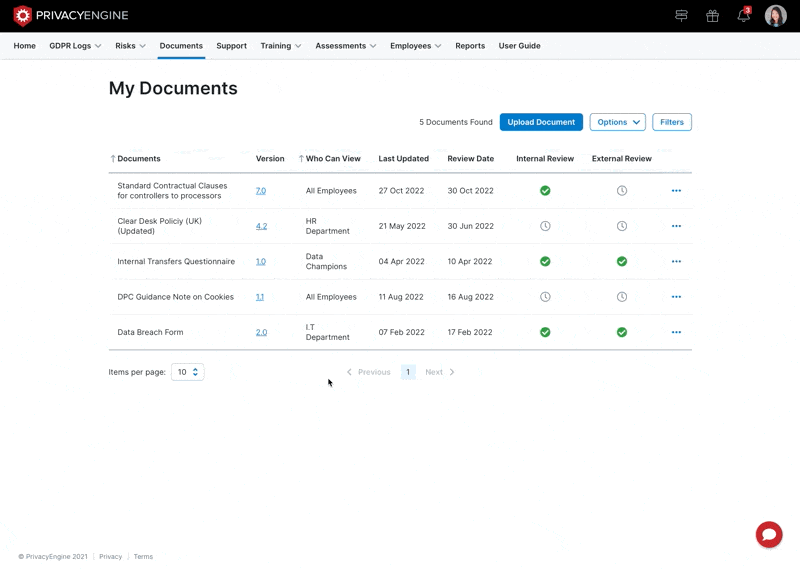Viewport: 800px width, 569px height.
Task: Click the '30 Oct 2022' review date
Action: point(470,191)
